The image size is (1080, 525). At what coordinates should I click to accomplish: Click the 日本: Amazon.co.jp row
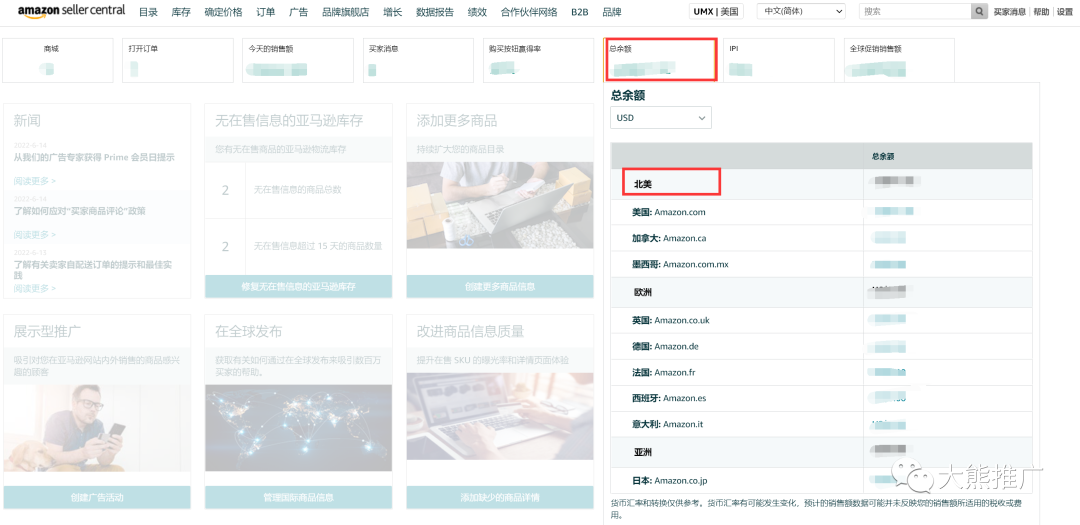point(821,480)
